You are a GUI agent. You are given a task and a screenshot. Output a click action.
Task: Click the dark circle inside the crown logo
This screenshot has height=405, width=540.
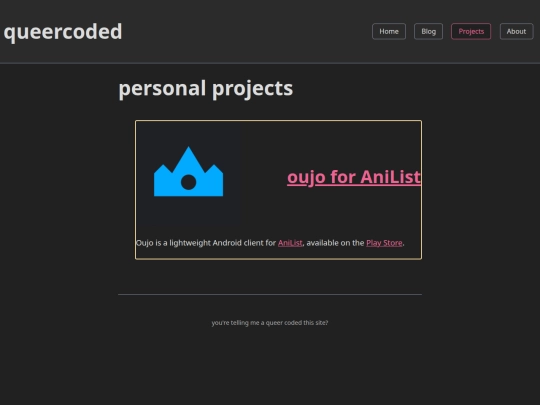[x=188, y=182]
